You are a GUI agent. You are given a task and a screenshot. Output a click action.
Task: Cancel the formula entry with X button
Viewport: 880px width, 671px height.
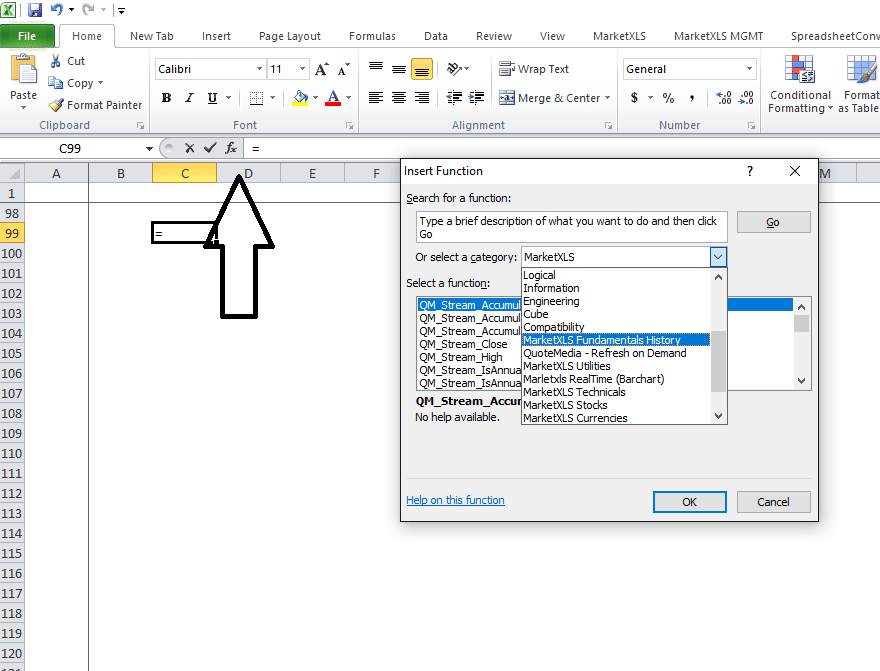click(x=189, y=148)
